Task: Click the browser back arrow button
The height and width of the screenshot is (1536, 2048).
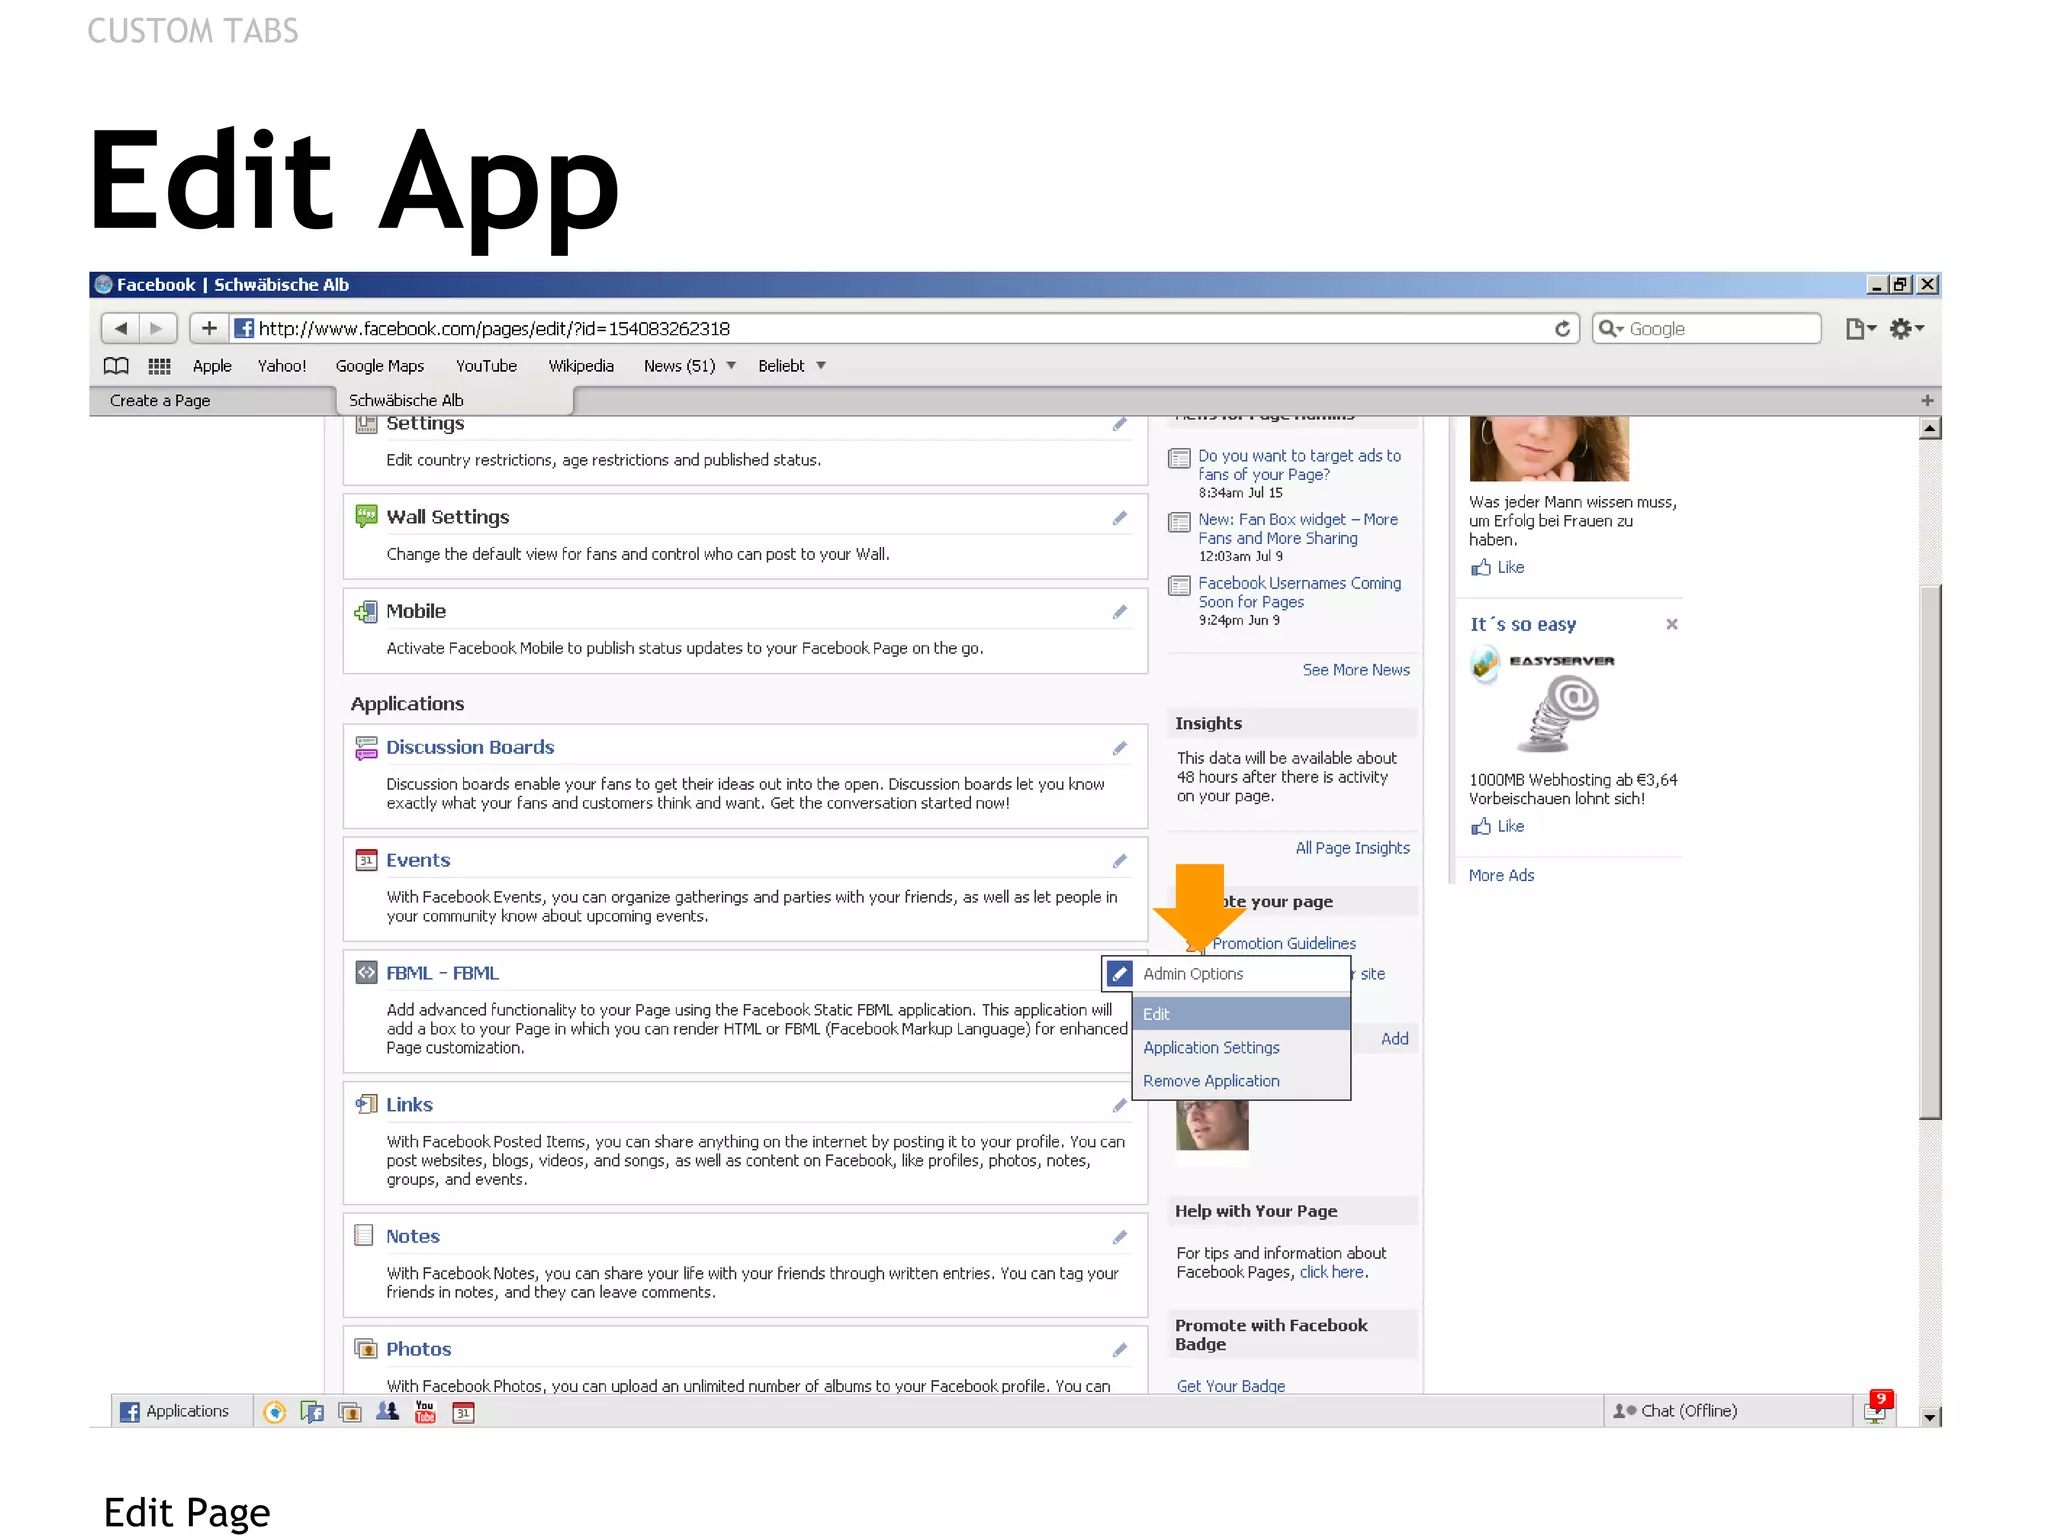Action: tap(120, 328)
